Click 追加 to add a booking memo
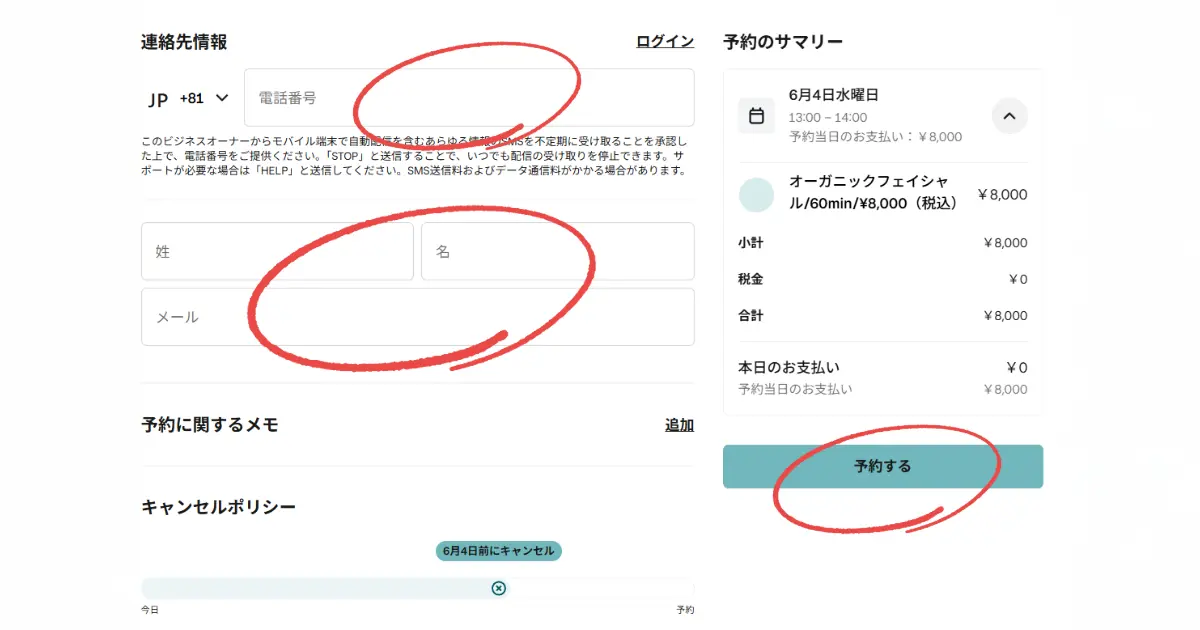Image resolution: width=1200 pixels, height=630 pixels. click(x=680, y=425)
